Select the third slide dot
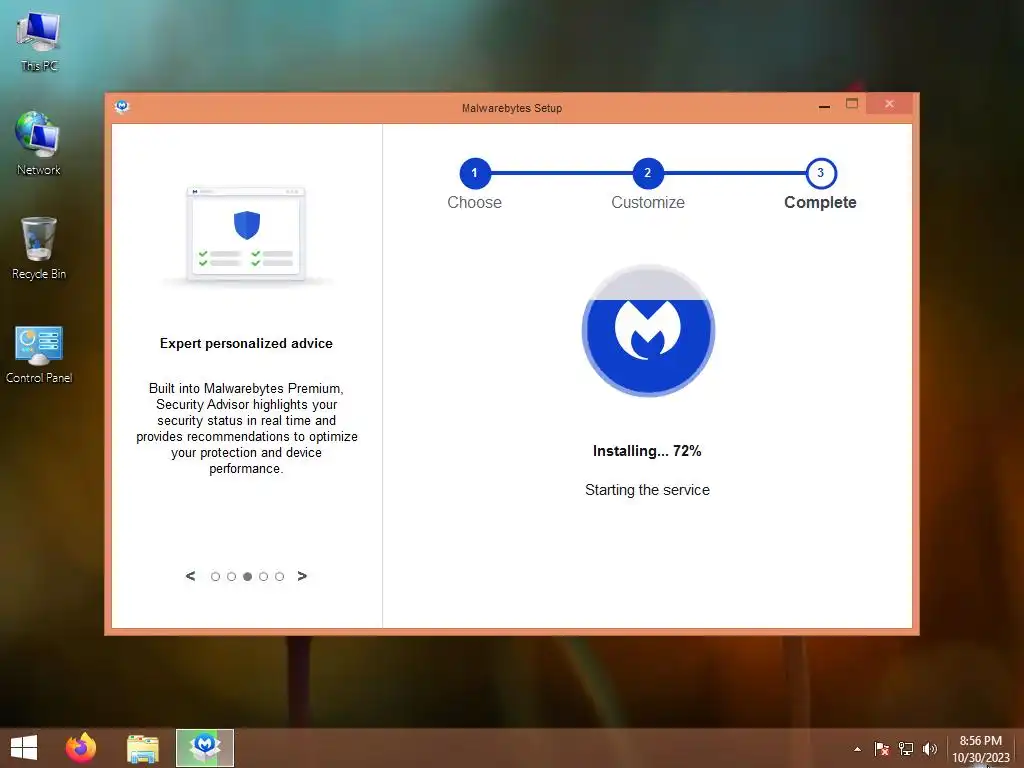The width and height of the screenshot is (1024, 768). (x=248, y=577)
